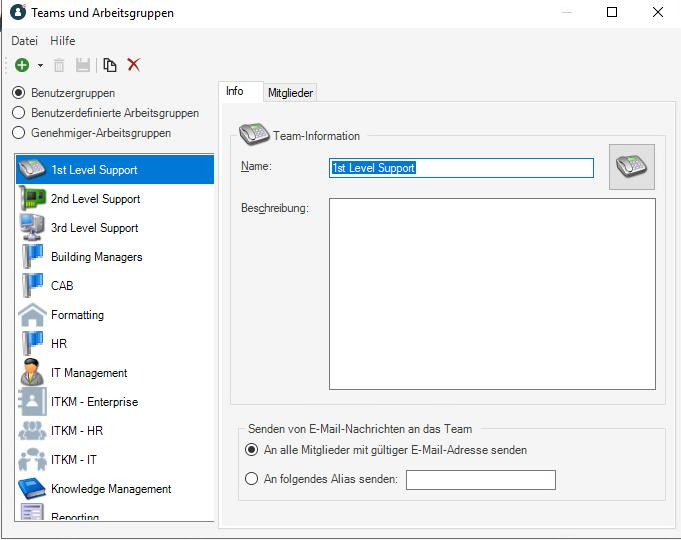This screenshot has height=540, width=681.
Task: Select Genehmiger-Arbeitsgruppen radio button
Action: (19, 133)
